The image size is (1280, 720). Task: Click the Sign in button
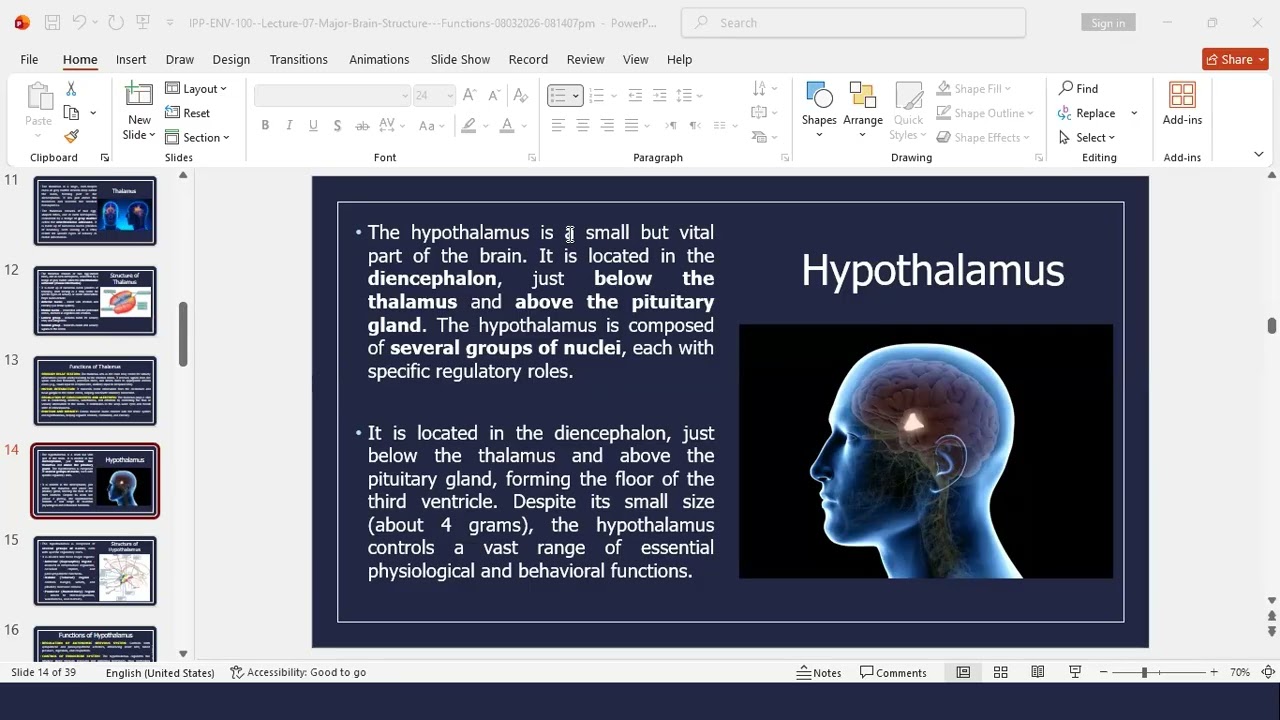(1108, 23)
